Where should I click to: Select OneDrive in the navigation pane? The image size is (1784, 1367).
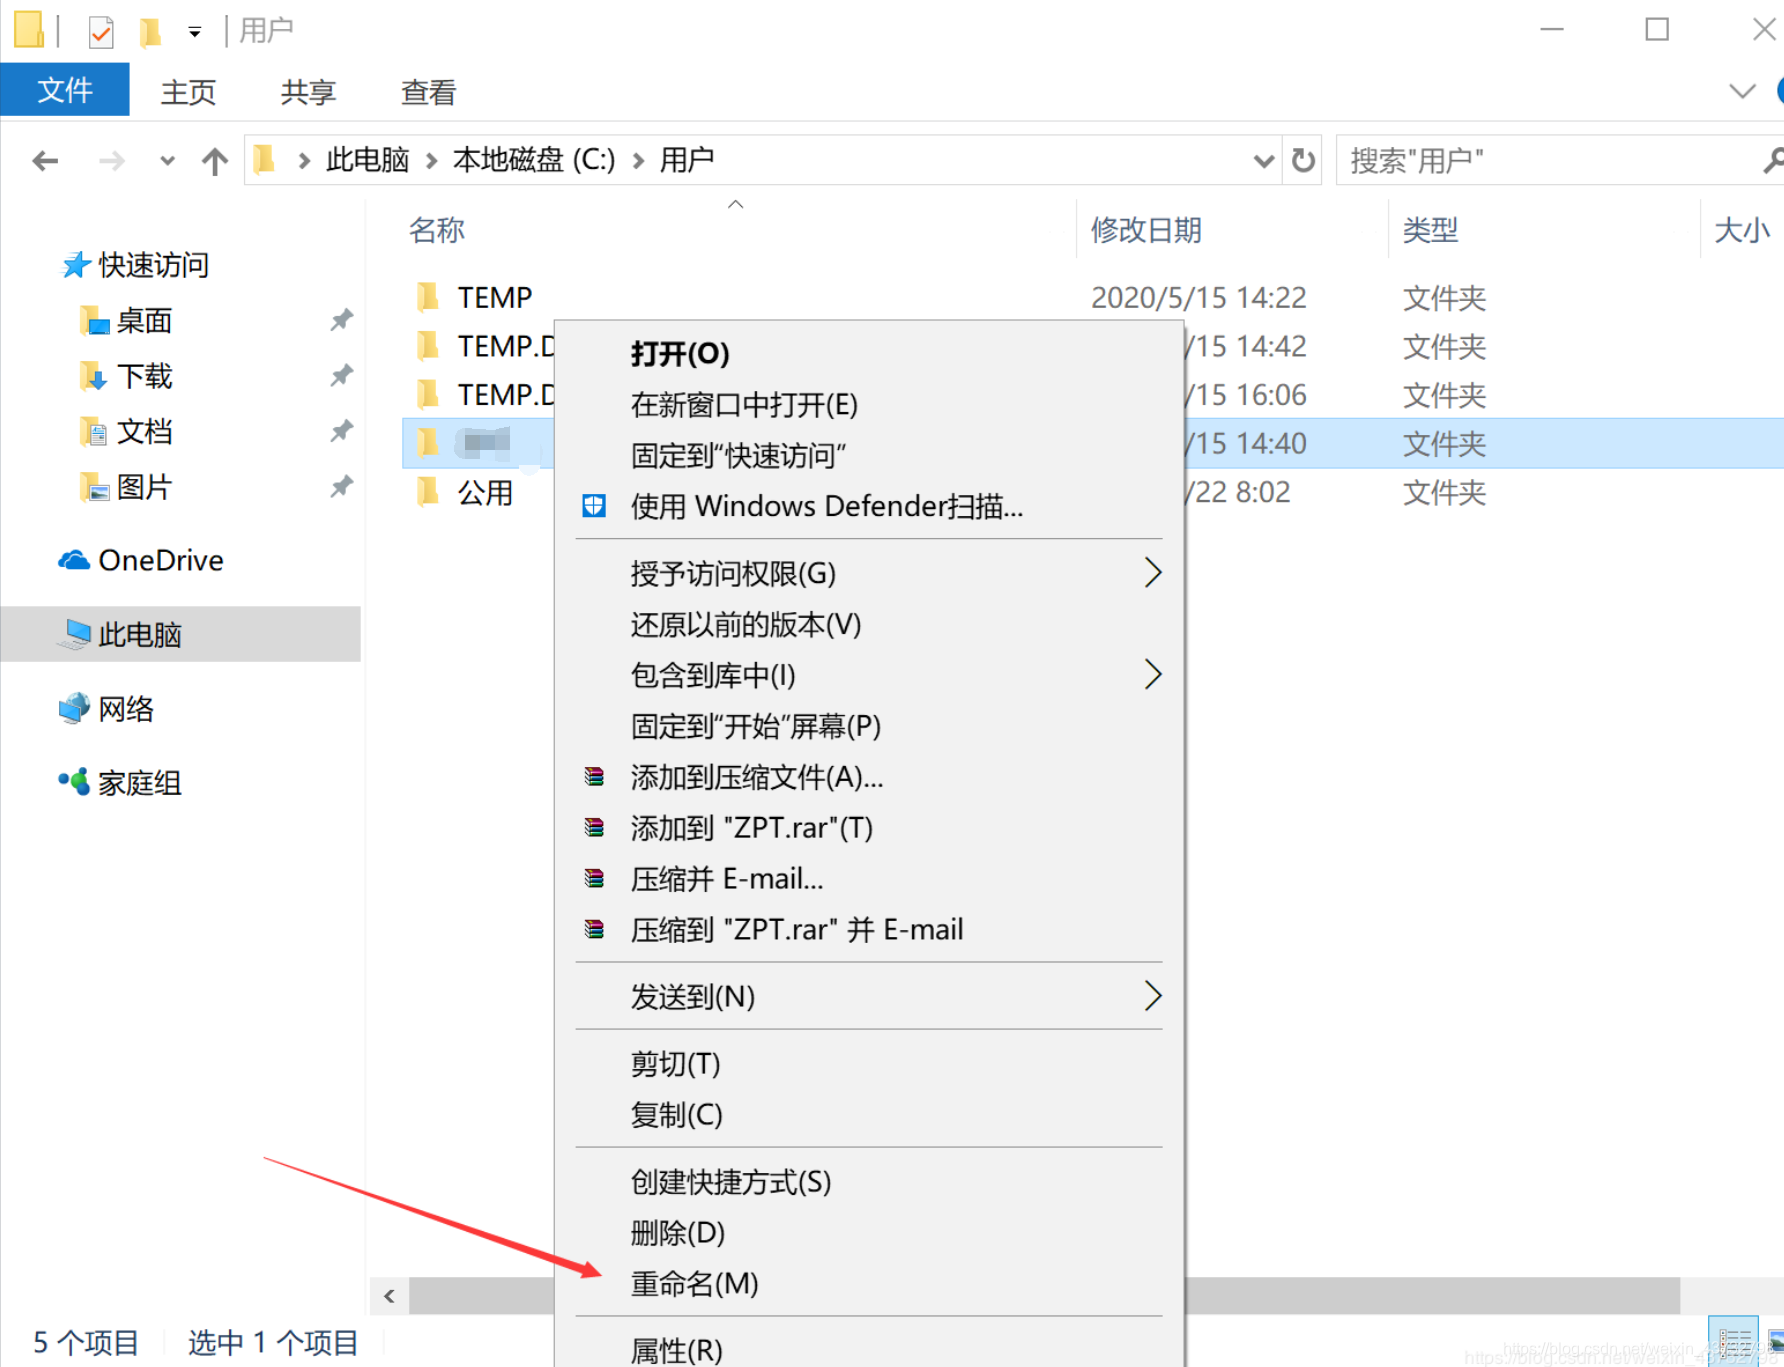(141, 560)
